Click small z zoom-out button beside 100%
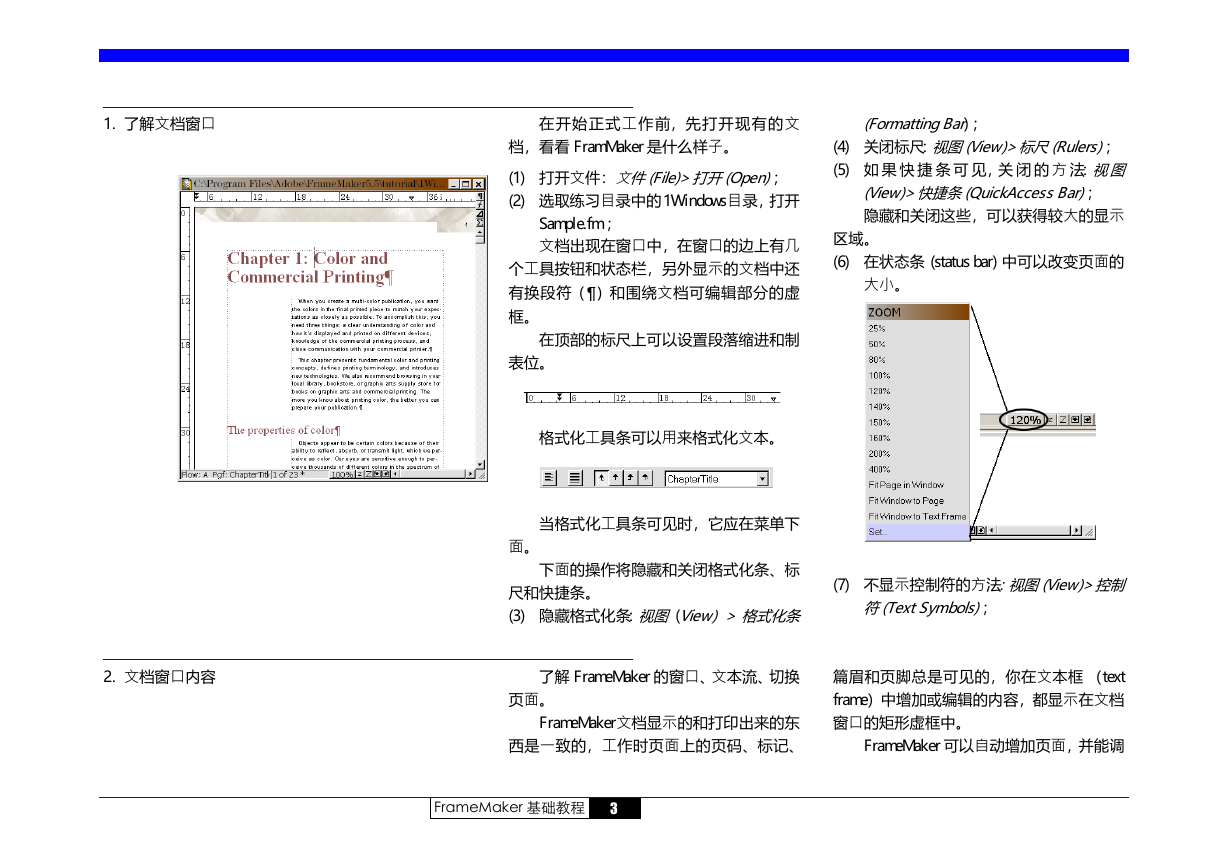The image size is (1228, 868). (362, 475)
